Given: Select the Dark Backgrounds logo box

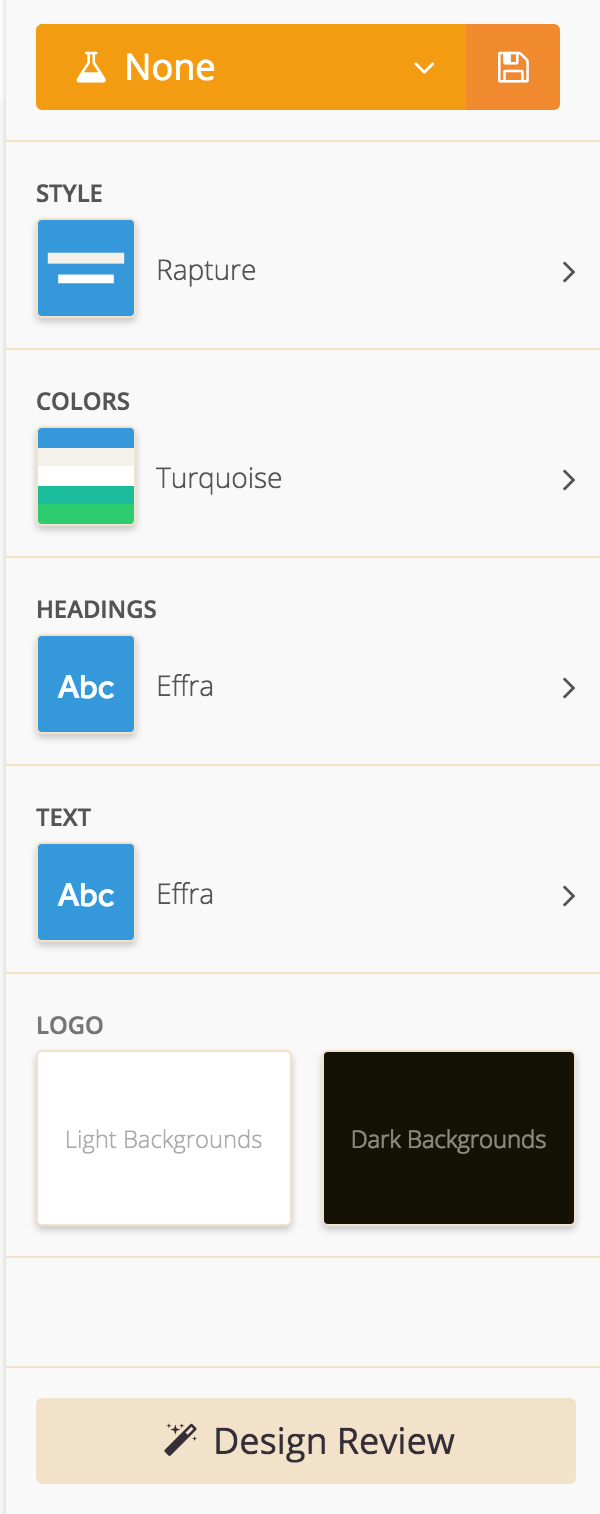Looking at the screenshot, I should pos(449,1138).
